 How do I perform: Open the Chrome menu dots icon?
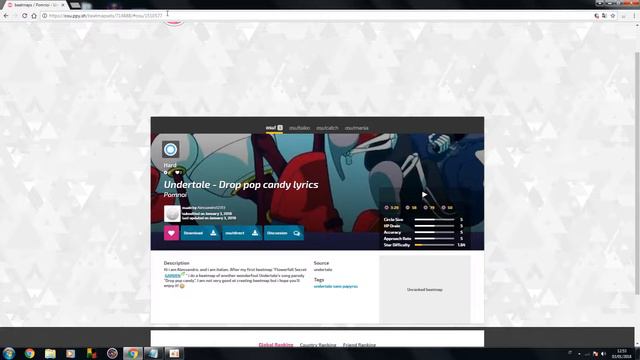tap(635, 16)
